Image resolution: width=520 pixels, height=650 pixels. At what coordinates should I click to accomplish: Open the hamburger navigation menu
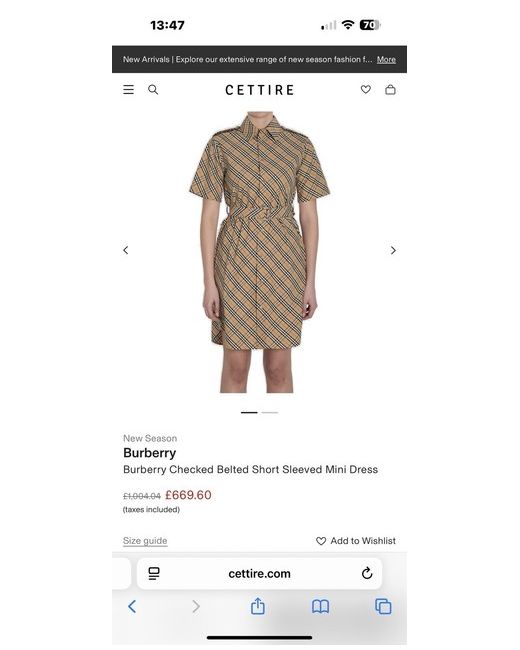pyautogui.click(x=129, y=90)
